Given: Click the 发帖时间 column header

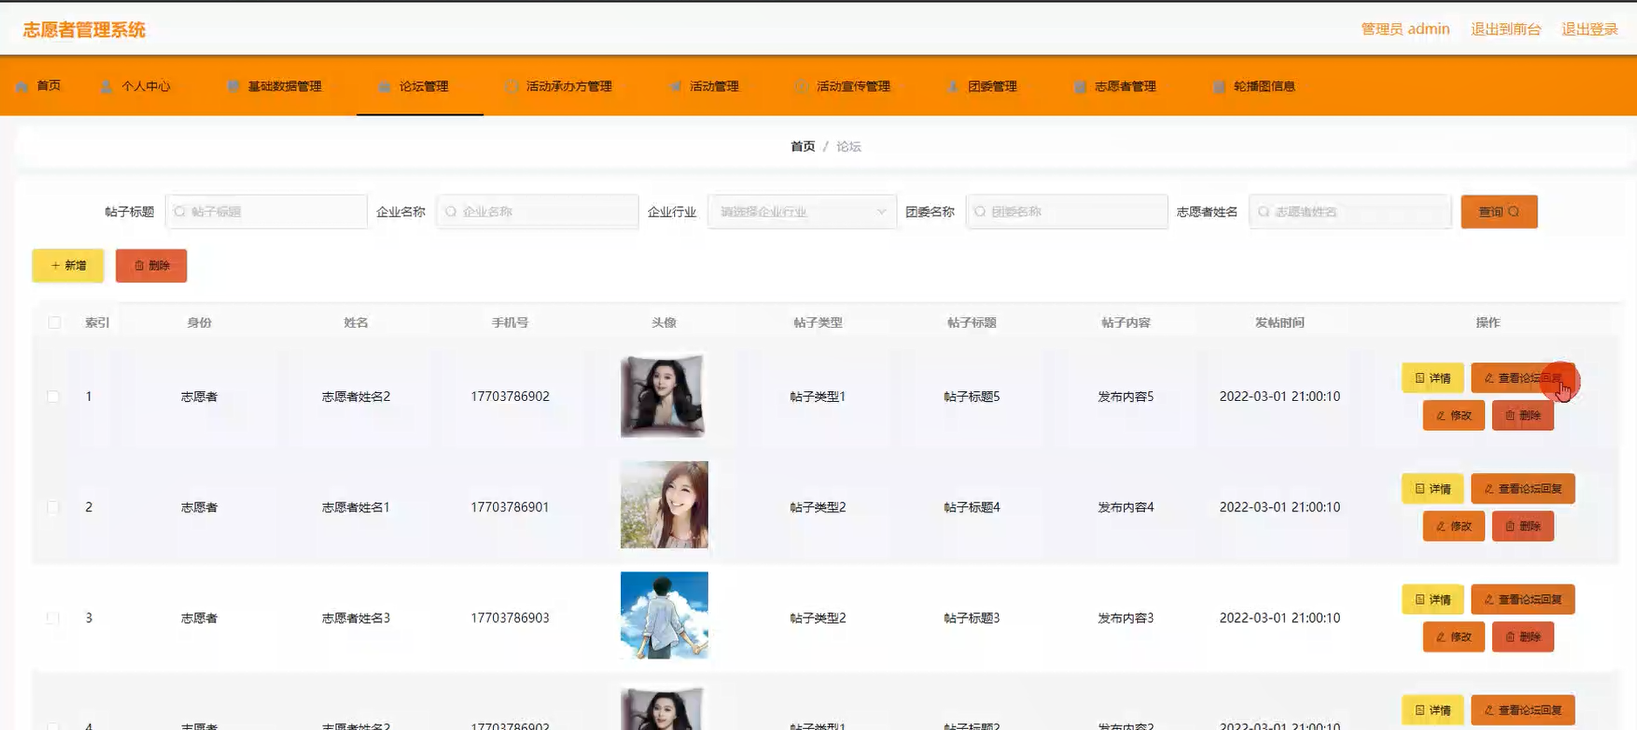Looking at the screenshot, I should point(1279,322).
